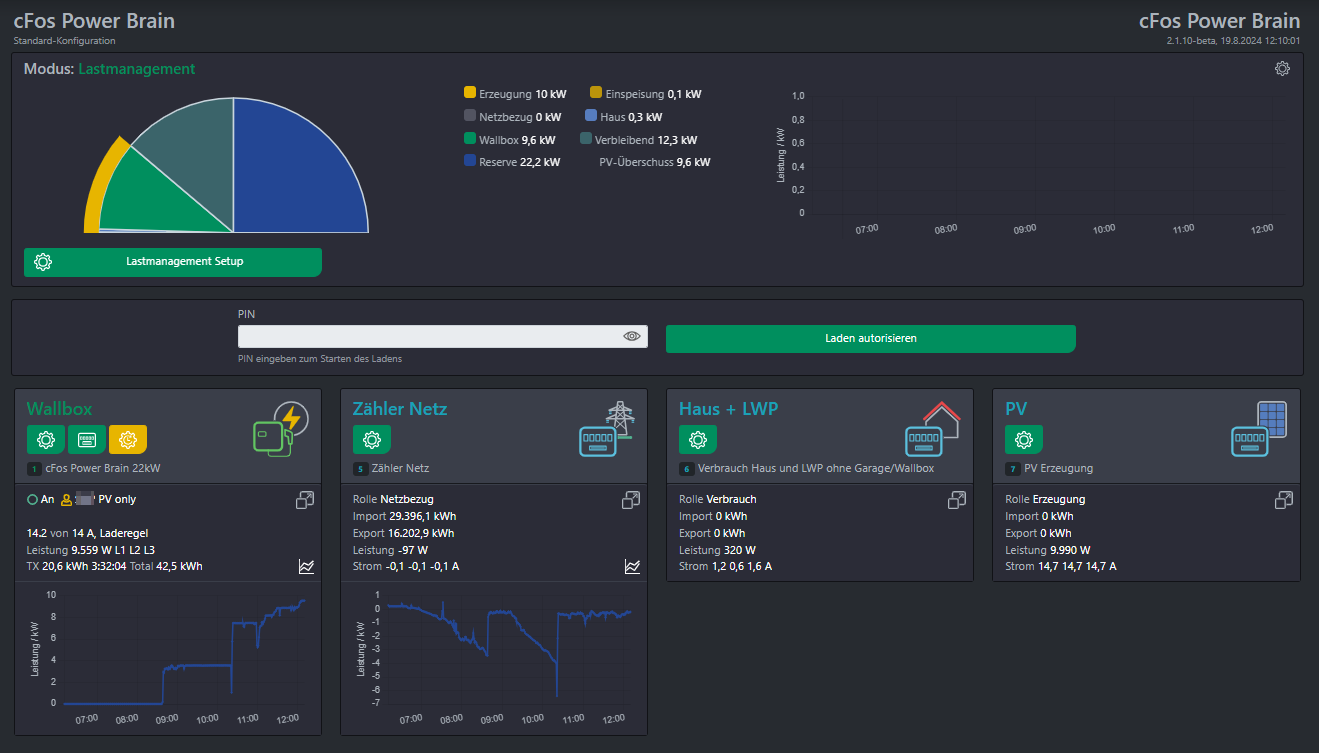Click 'Rolle Netzbezug' text

coord(393,499)
